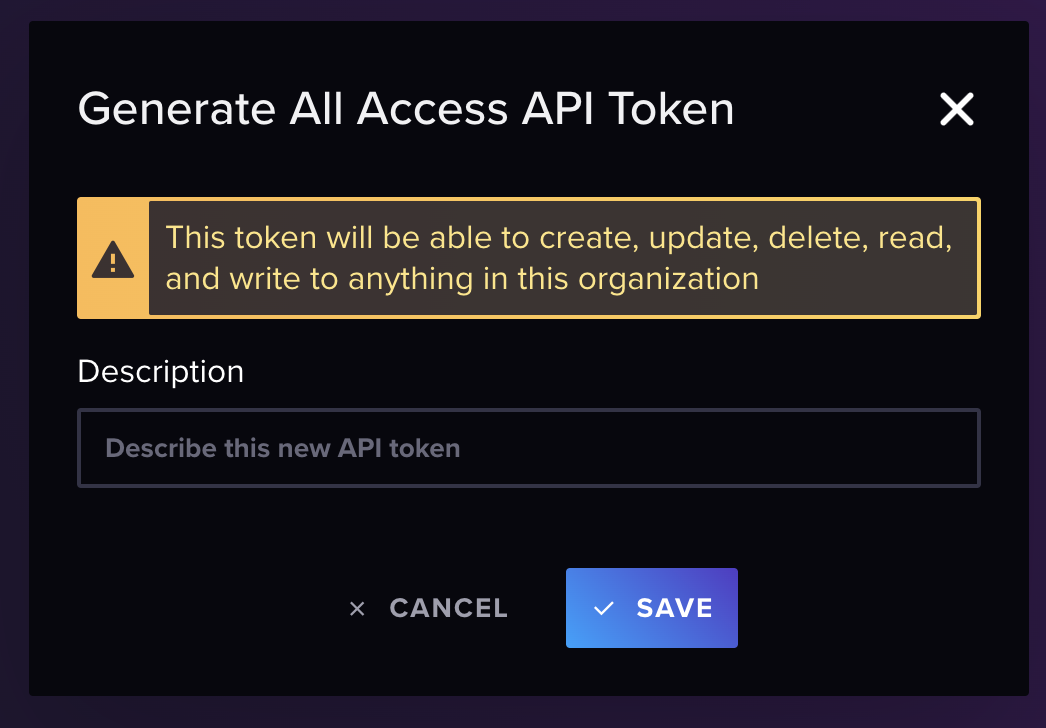
Task: Click the Generate All Access API Token heading
Action: (406, 109)
